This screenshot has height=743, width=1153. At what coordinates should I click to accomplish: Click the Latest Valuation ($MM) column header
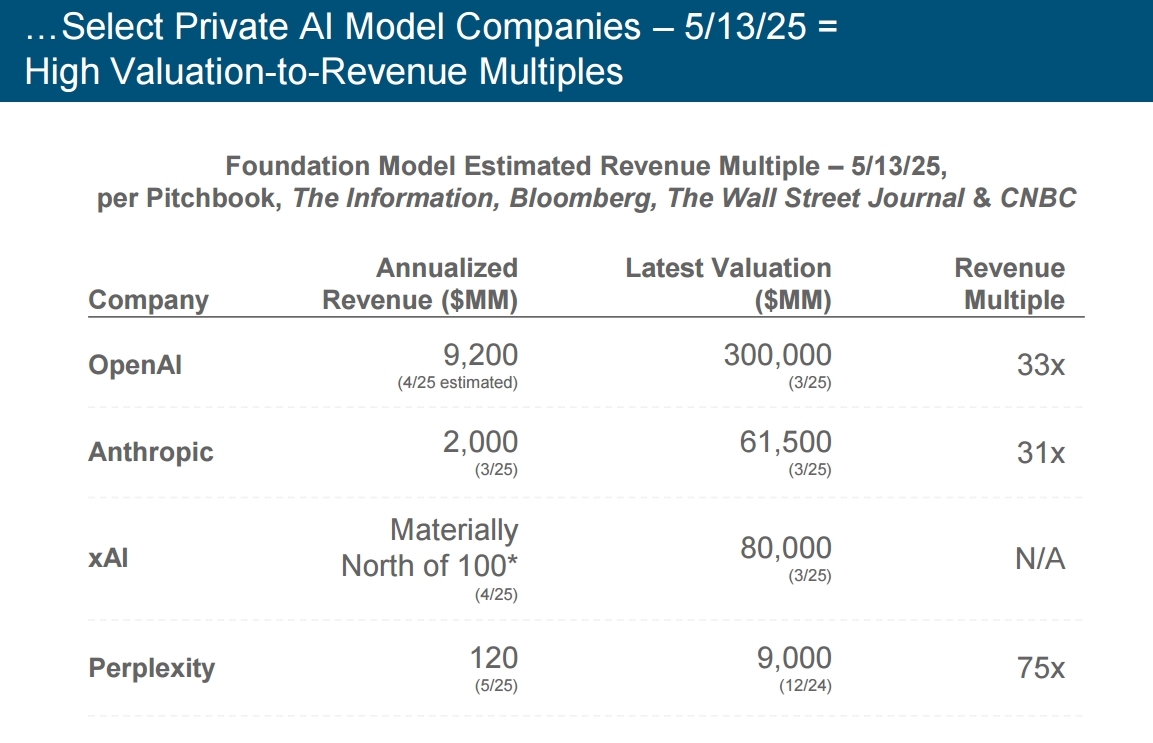pyautogui.click(x=728, y=284)
